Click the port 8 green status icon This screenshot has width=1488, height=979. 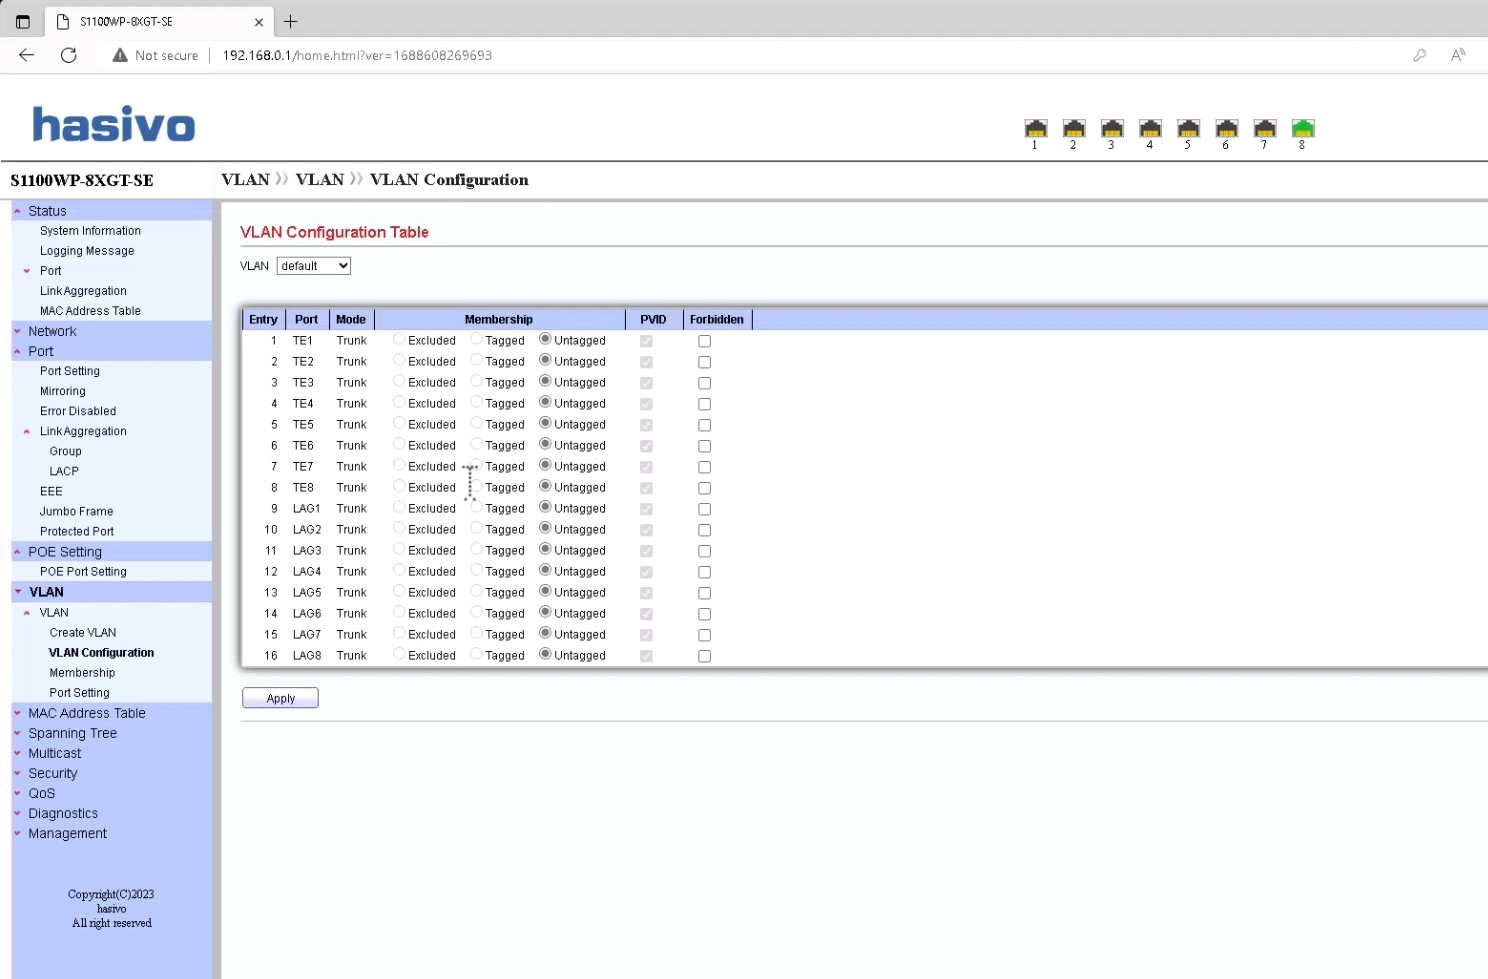[1302, 129]
